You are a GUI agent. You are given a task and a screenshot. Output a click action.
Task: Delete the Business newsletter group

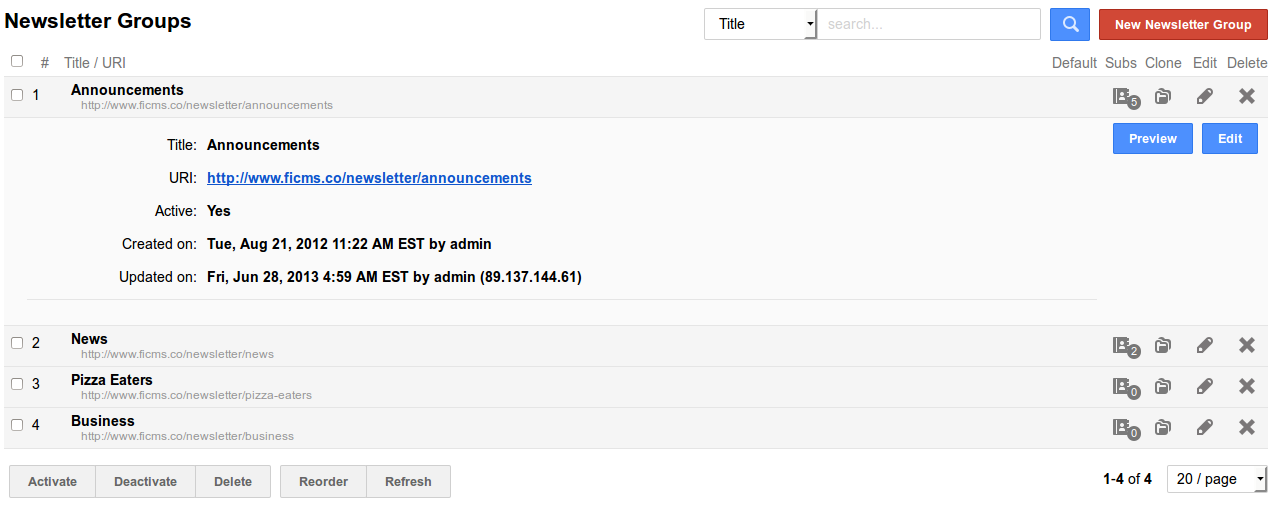pyautogui.click(x=1246, y=427)
